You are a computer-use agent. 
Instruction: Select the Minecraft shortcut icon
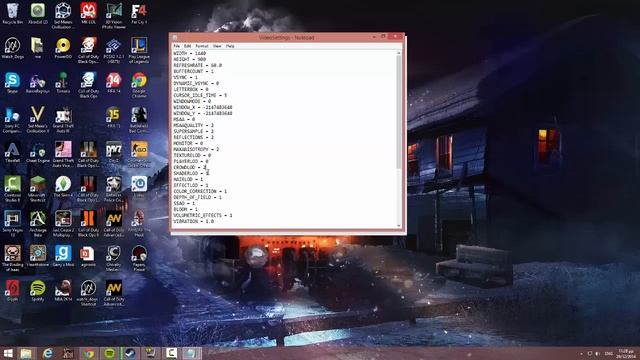coord(38,189)
